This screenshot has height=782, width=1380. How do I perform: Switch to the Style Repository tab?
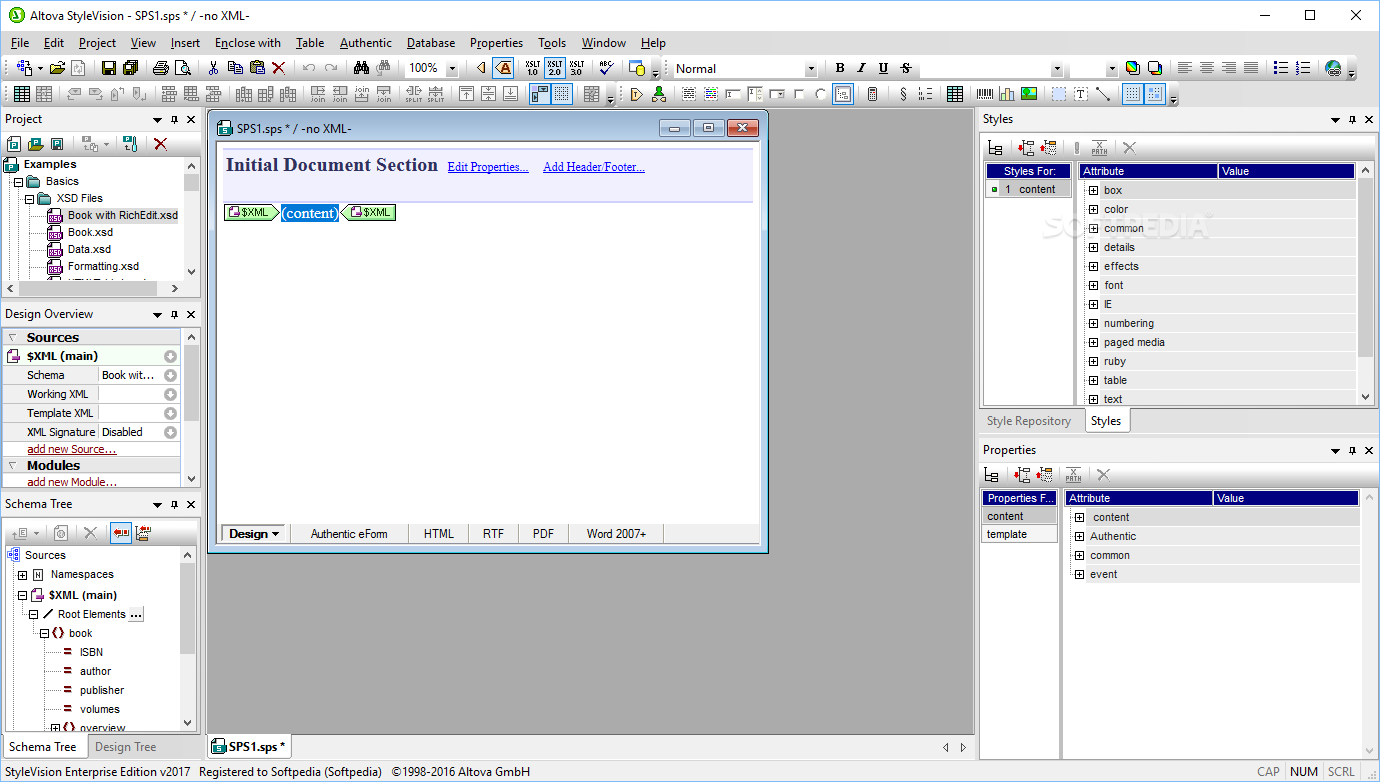(1029, 421)
